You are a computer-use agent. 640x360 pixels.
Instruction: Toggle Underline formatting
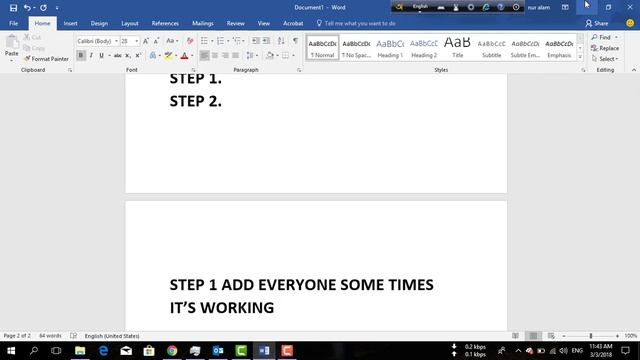(x=101, y=55)
